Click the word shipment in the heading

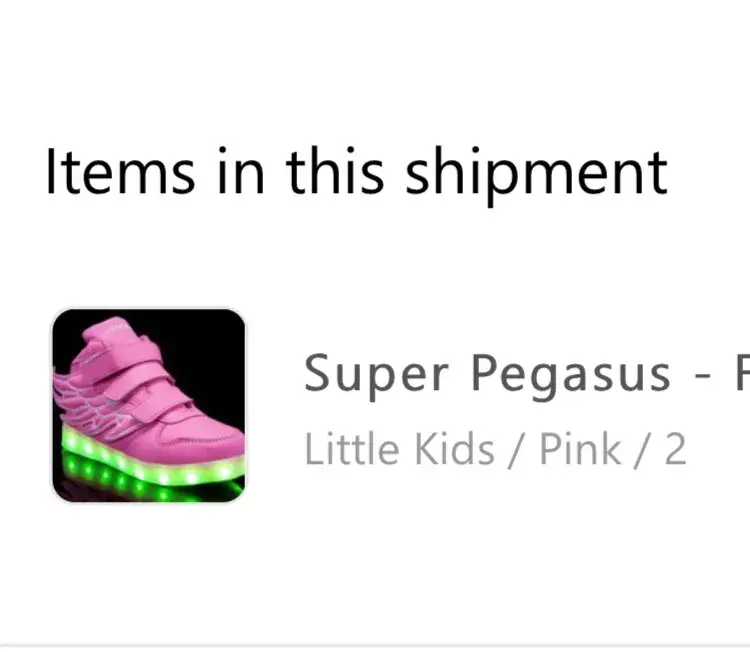[x=536, y=170]
